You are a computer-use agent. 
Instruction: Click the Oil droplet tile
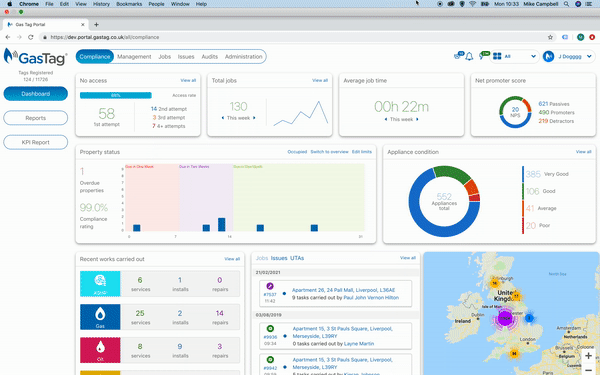pos(100,350)
